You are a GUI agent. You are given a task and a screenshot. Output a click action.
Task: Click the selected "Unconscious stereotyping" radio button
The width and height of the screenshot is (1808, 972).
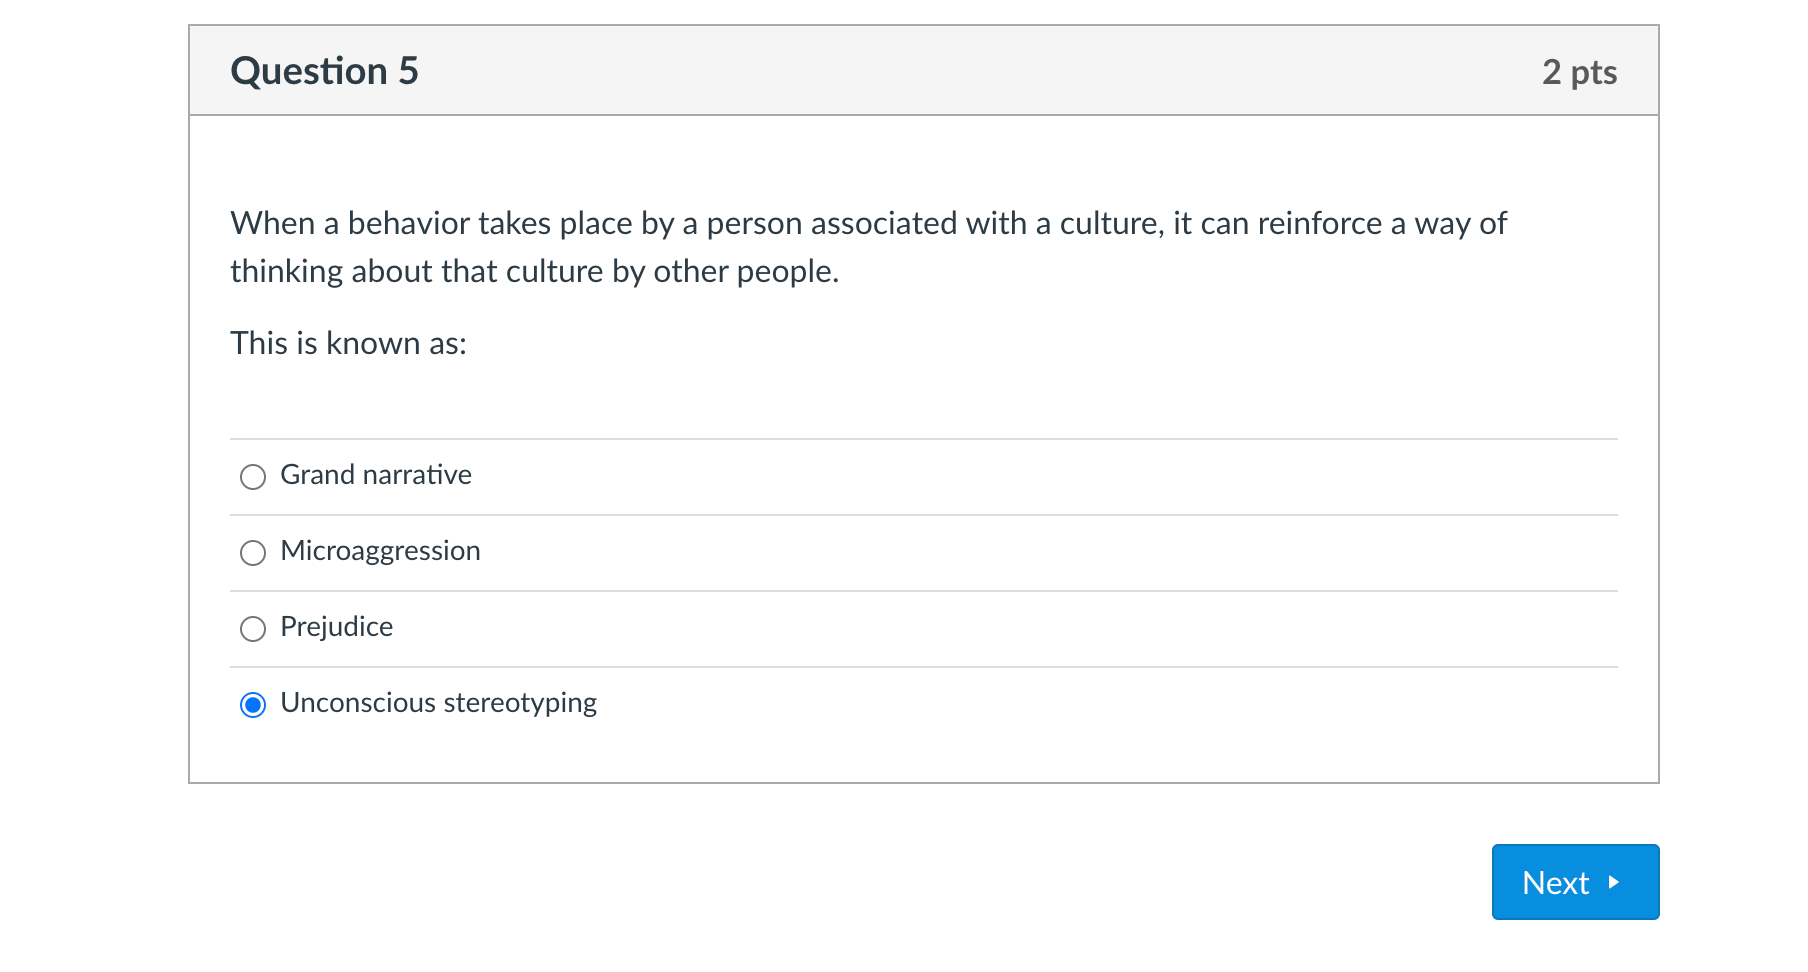253,705
